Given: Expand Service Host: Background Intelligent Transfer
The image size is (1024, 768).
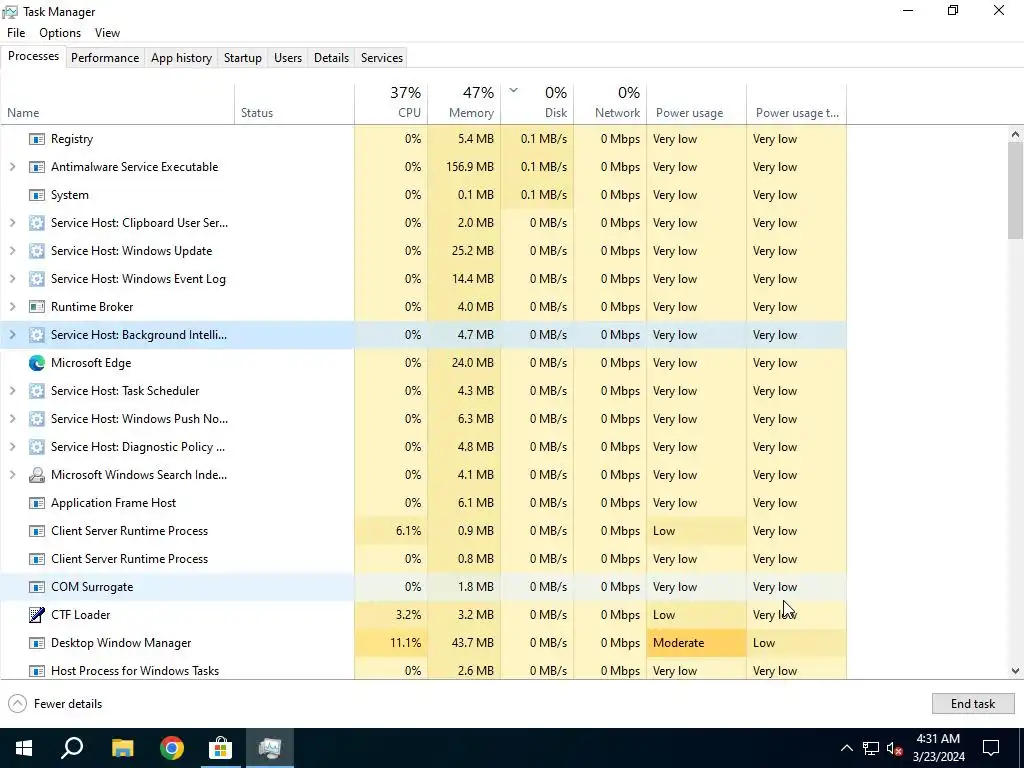Looking at the screenshot, I should tap(12, 335).
